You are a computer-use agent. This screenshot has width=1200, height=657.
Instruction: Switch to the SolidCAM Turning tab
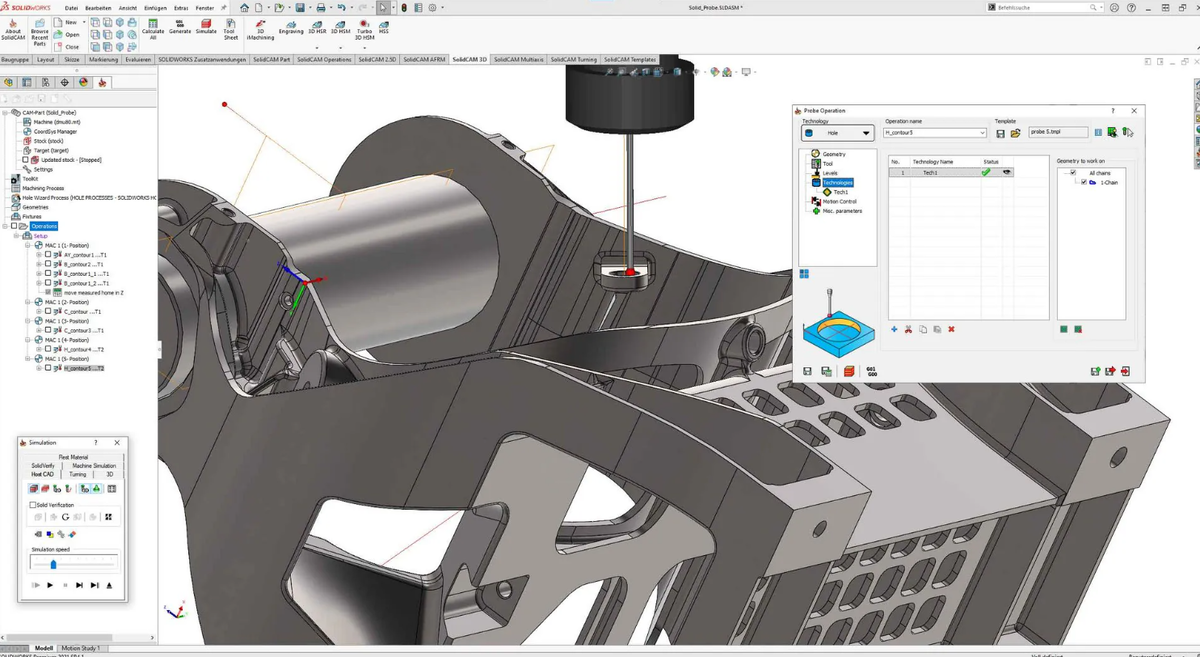[x=574, y=59]
